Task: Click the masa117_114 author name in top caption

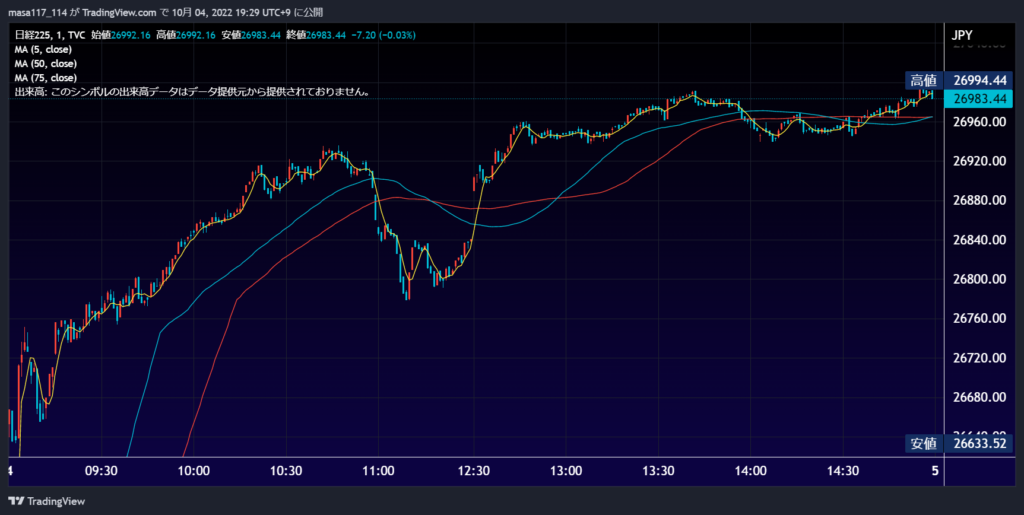Action: [37, 12]
